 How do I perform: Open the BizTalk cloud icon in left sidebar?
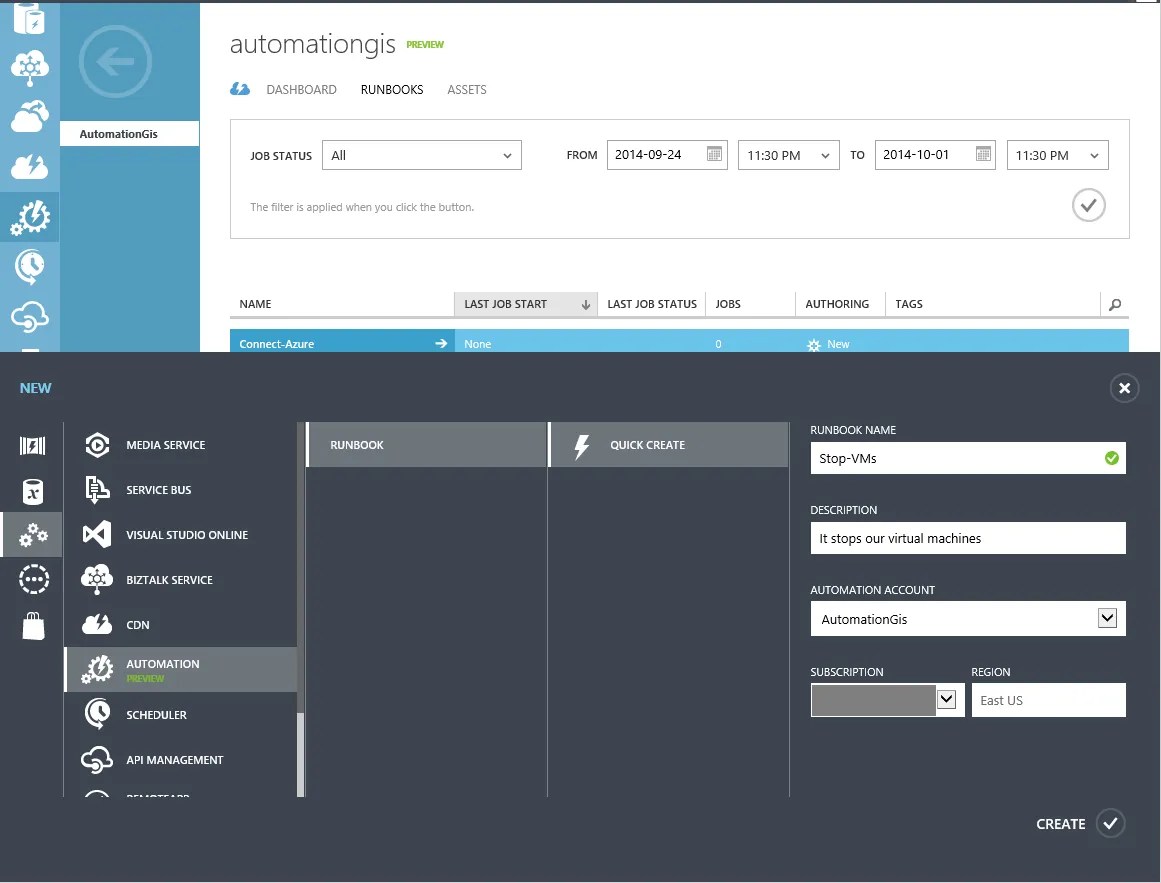[x=30, y=68]
